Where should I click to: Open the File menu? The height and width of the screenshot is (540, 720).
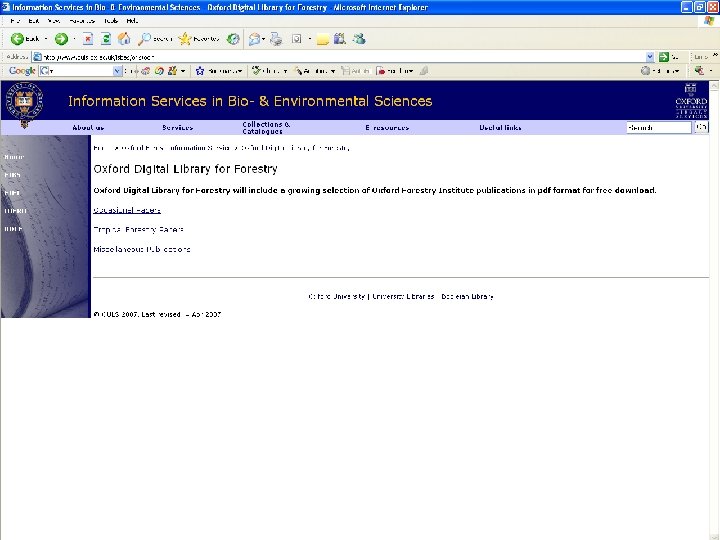click(15, 21)
